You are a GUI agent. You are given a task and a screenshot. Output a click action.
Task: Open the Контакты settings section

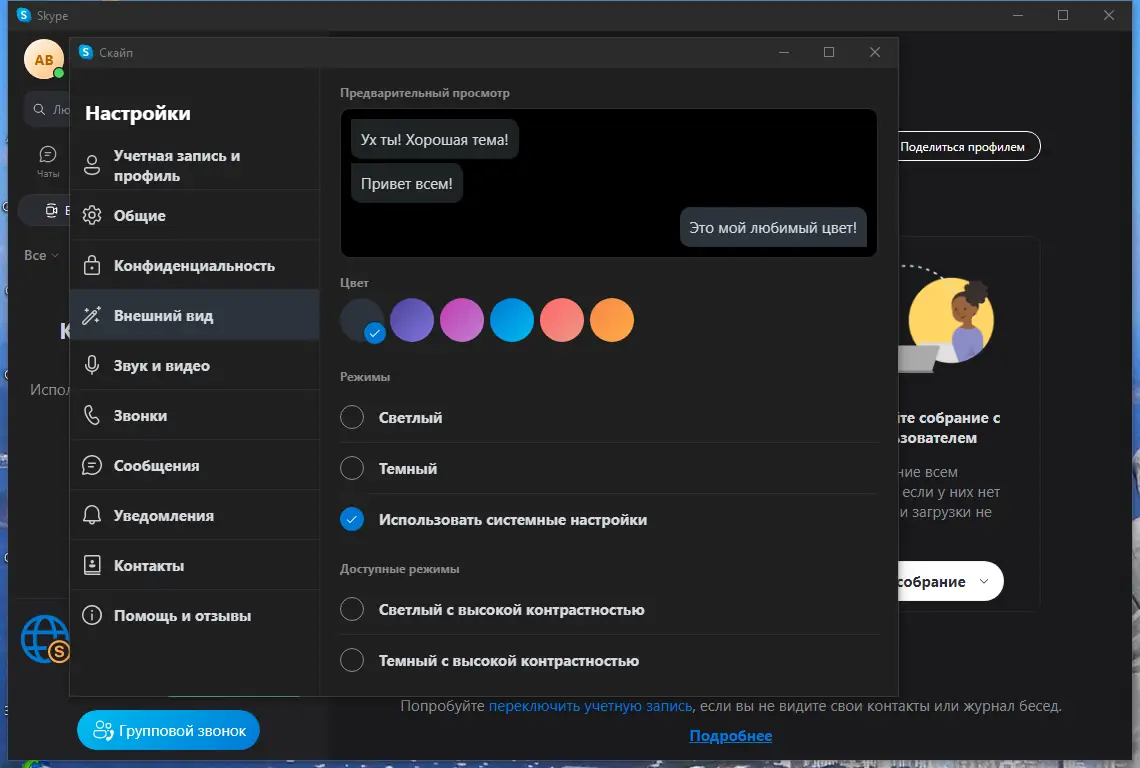pos(195,565)
